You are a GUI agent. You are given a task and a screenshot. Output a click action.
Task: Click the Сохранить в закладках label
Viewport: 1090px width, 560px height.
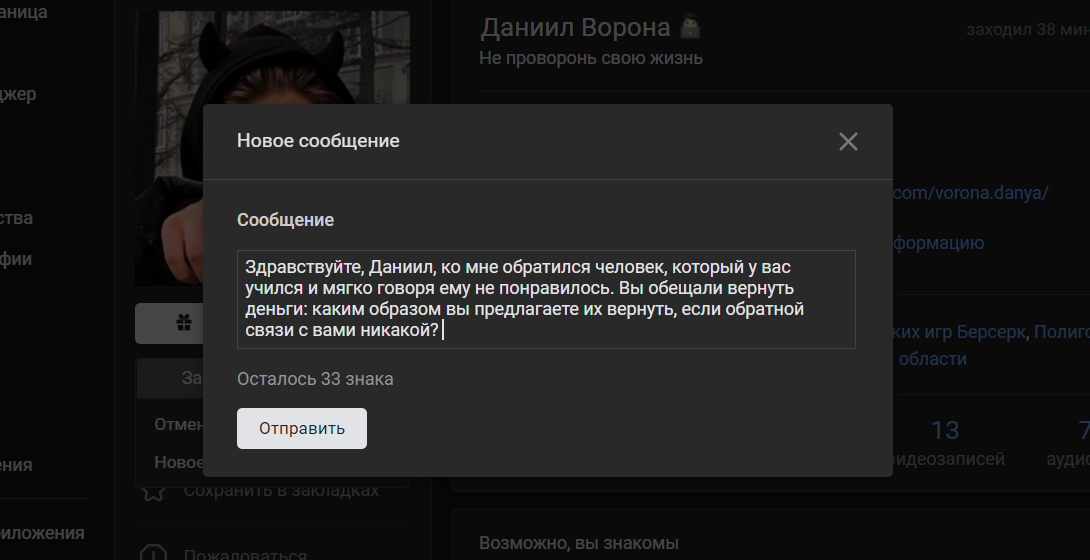[281, 491]
